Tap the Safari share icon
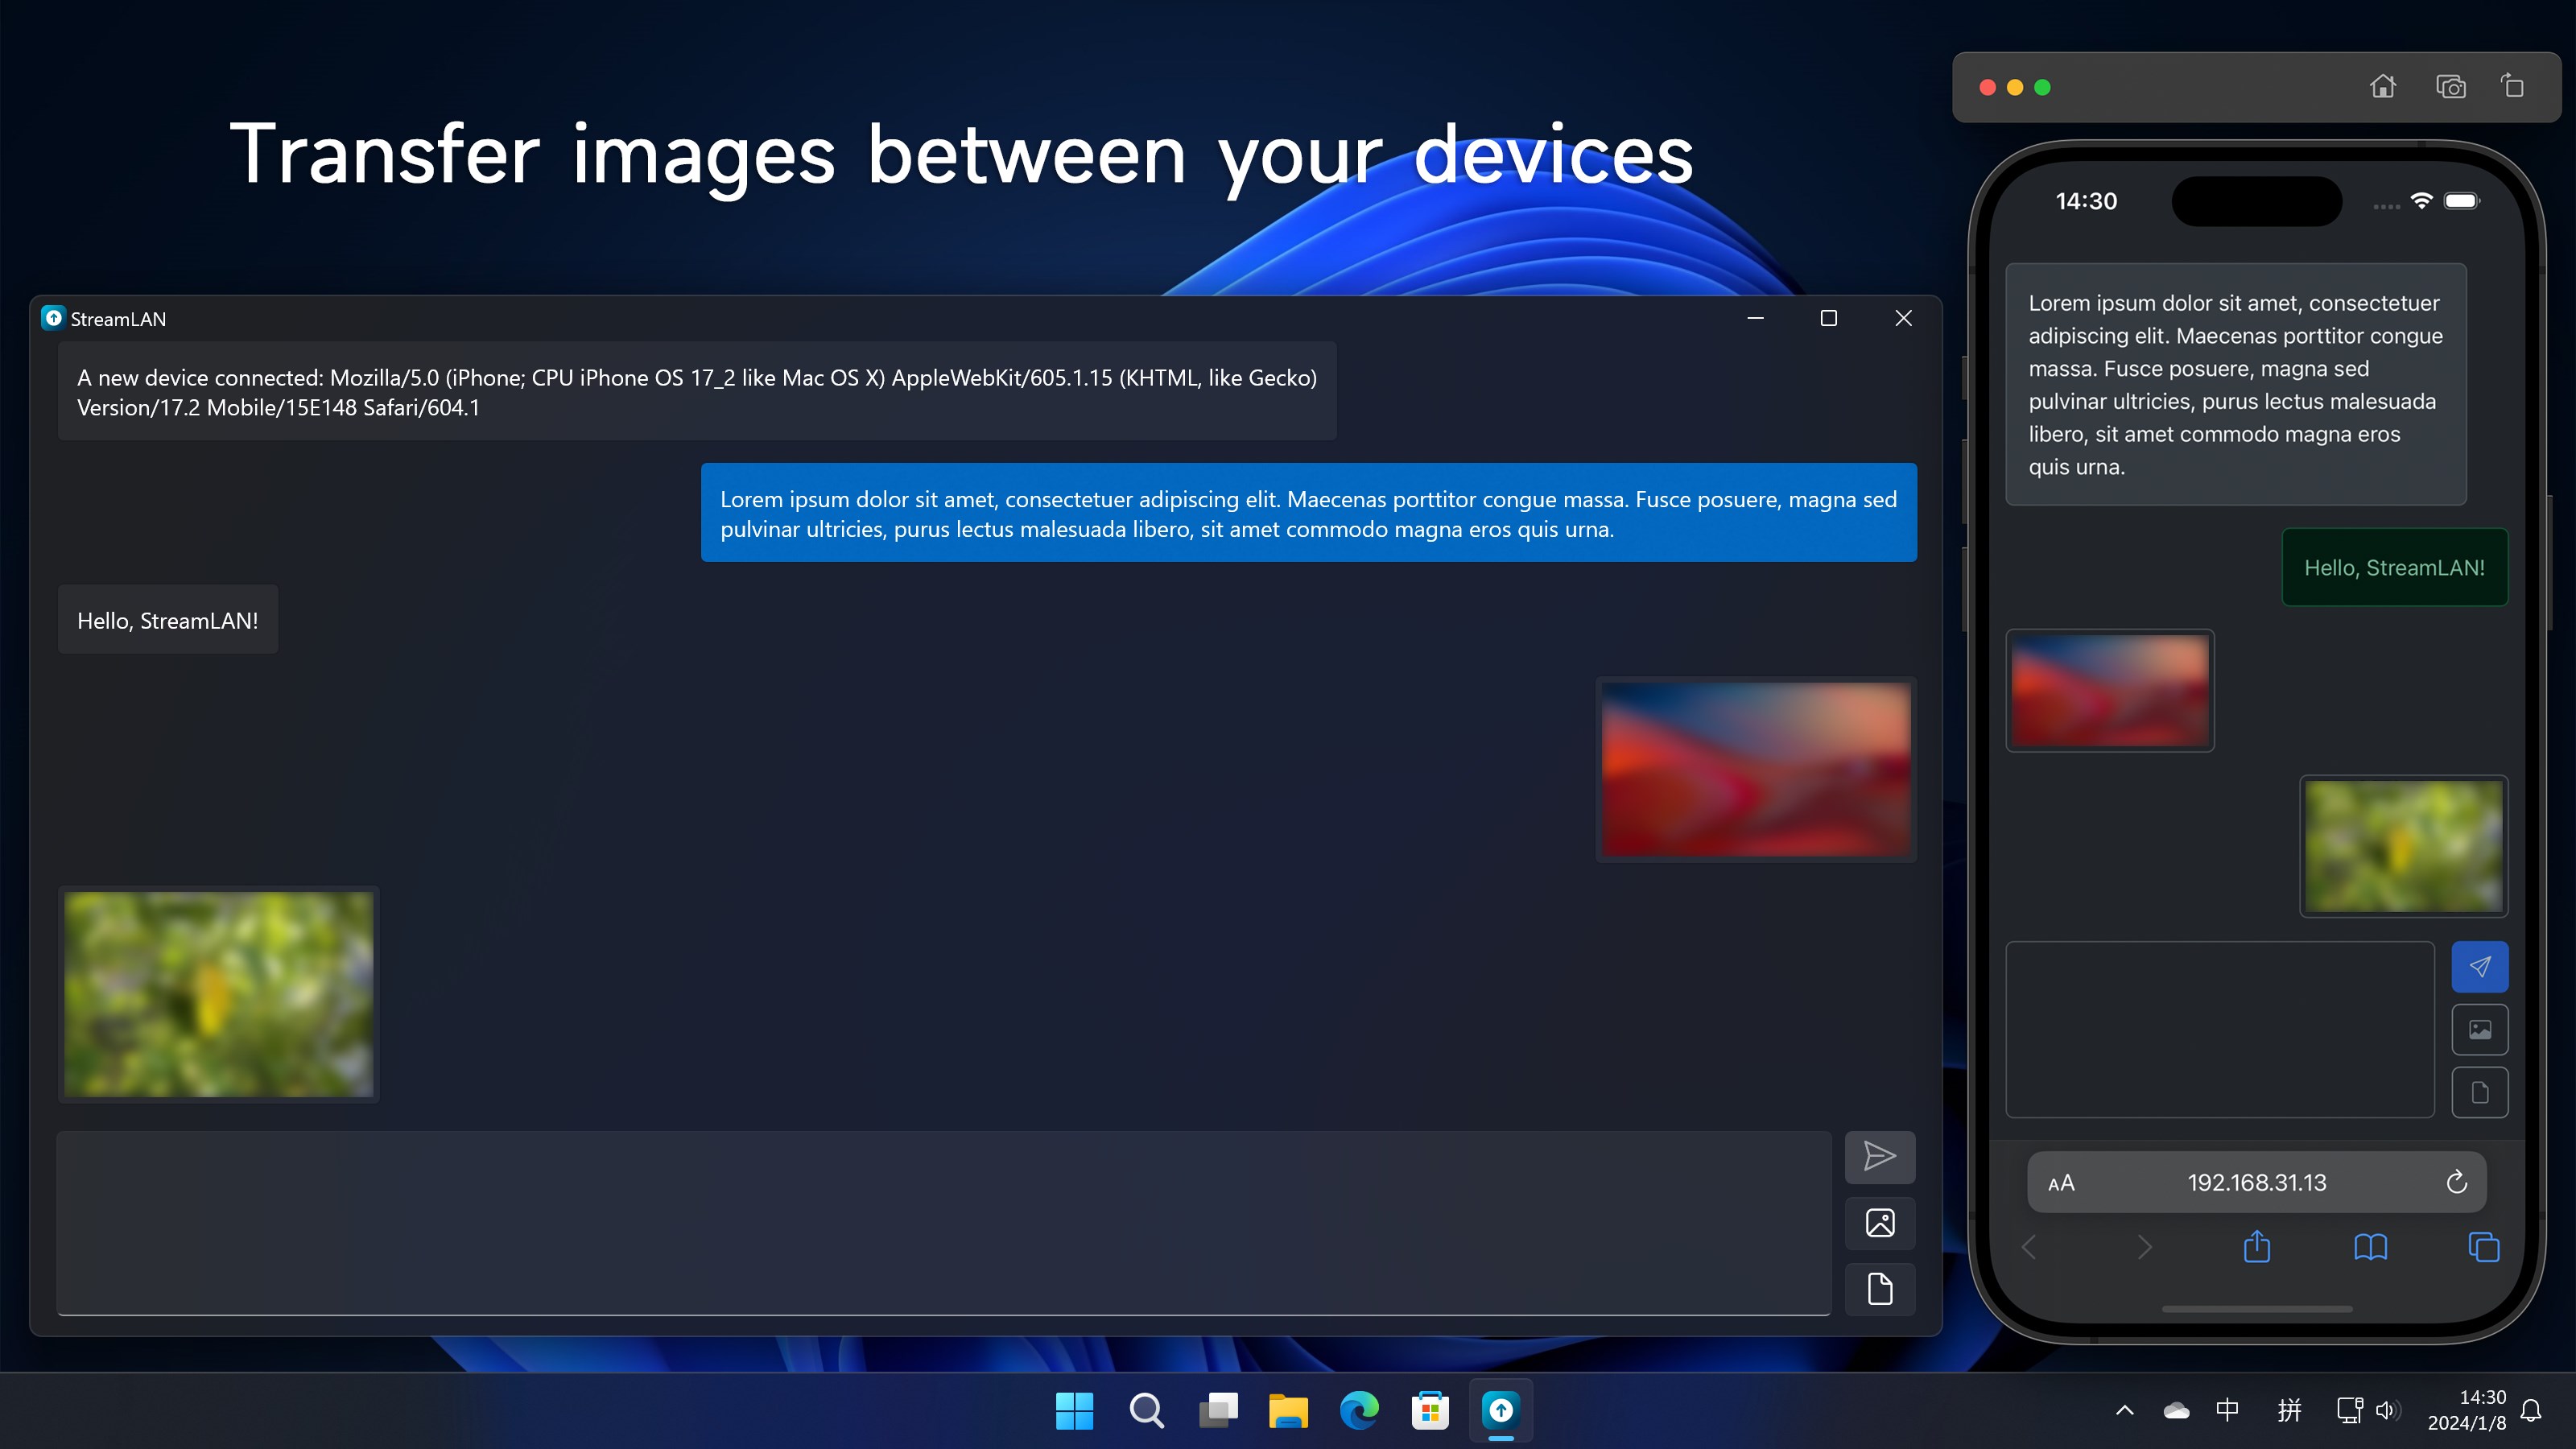This screenshot has height=1449, width=2576. (x=2257, y=1247)
